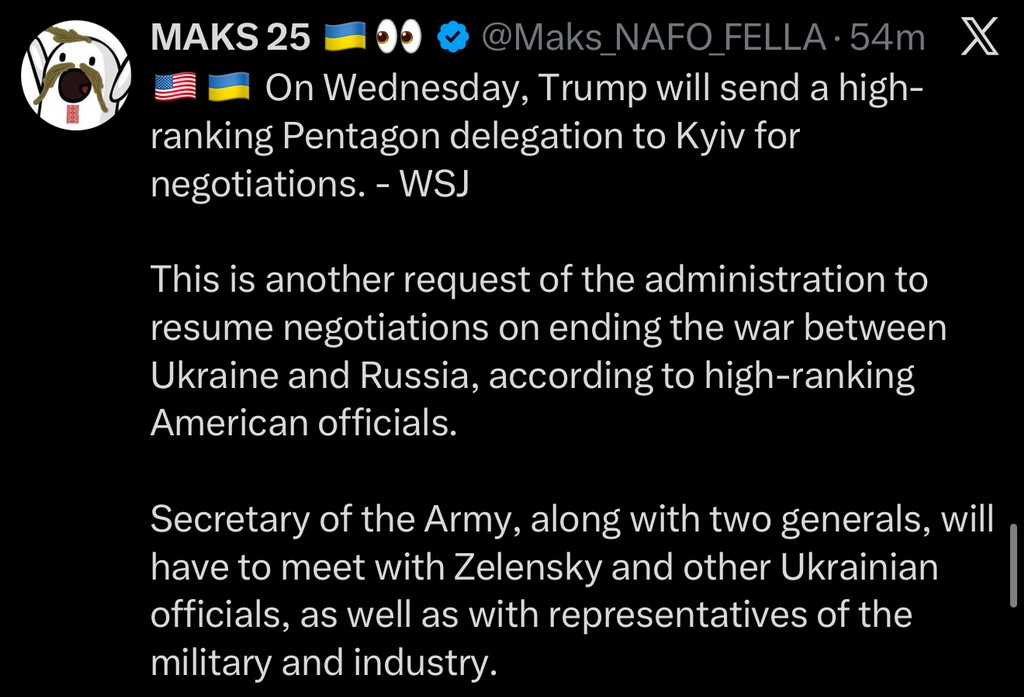
Task: Click the blue verified checkmark badge
Action: point(455,38)
